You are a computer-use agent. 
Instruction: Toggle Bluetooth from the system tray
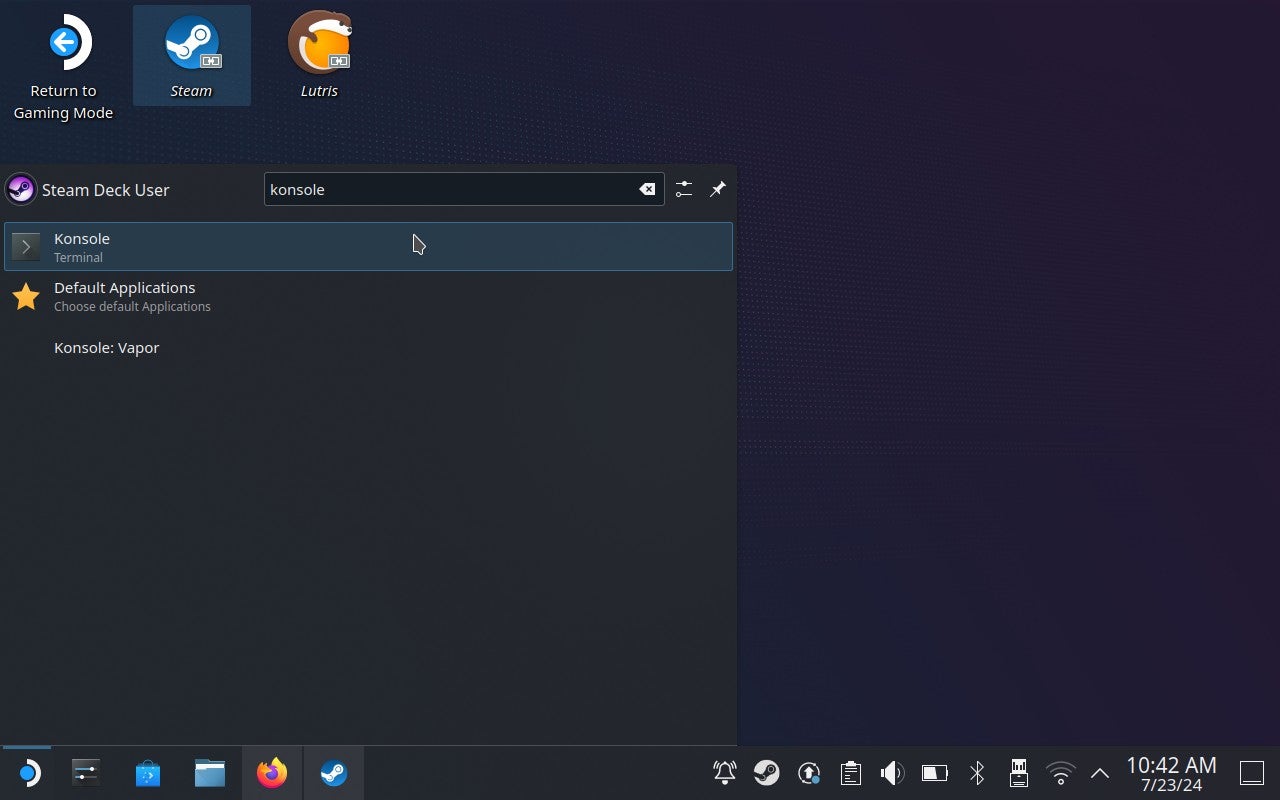click(x=977, y=772)
